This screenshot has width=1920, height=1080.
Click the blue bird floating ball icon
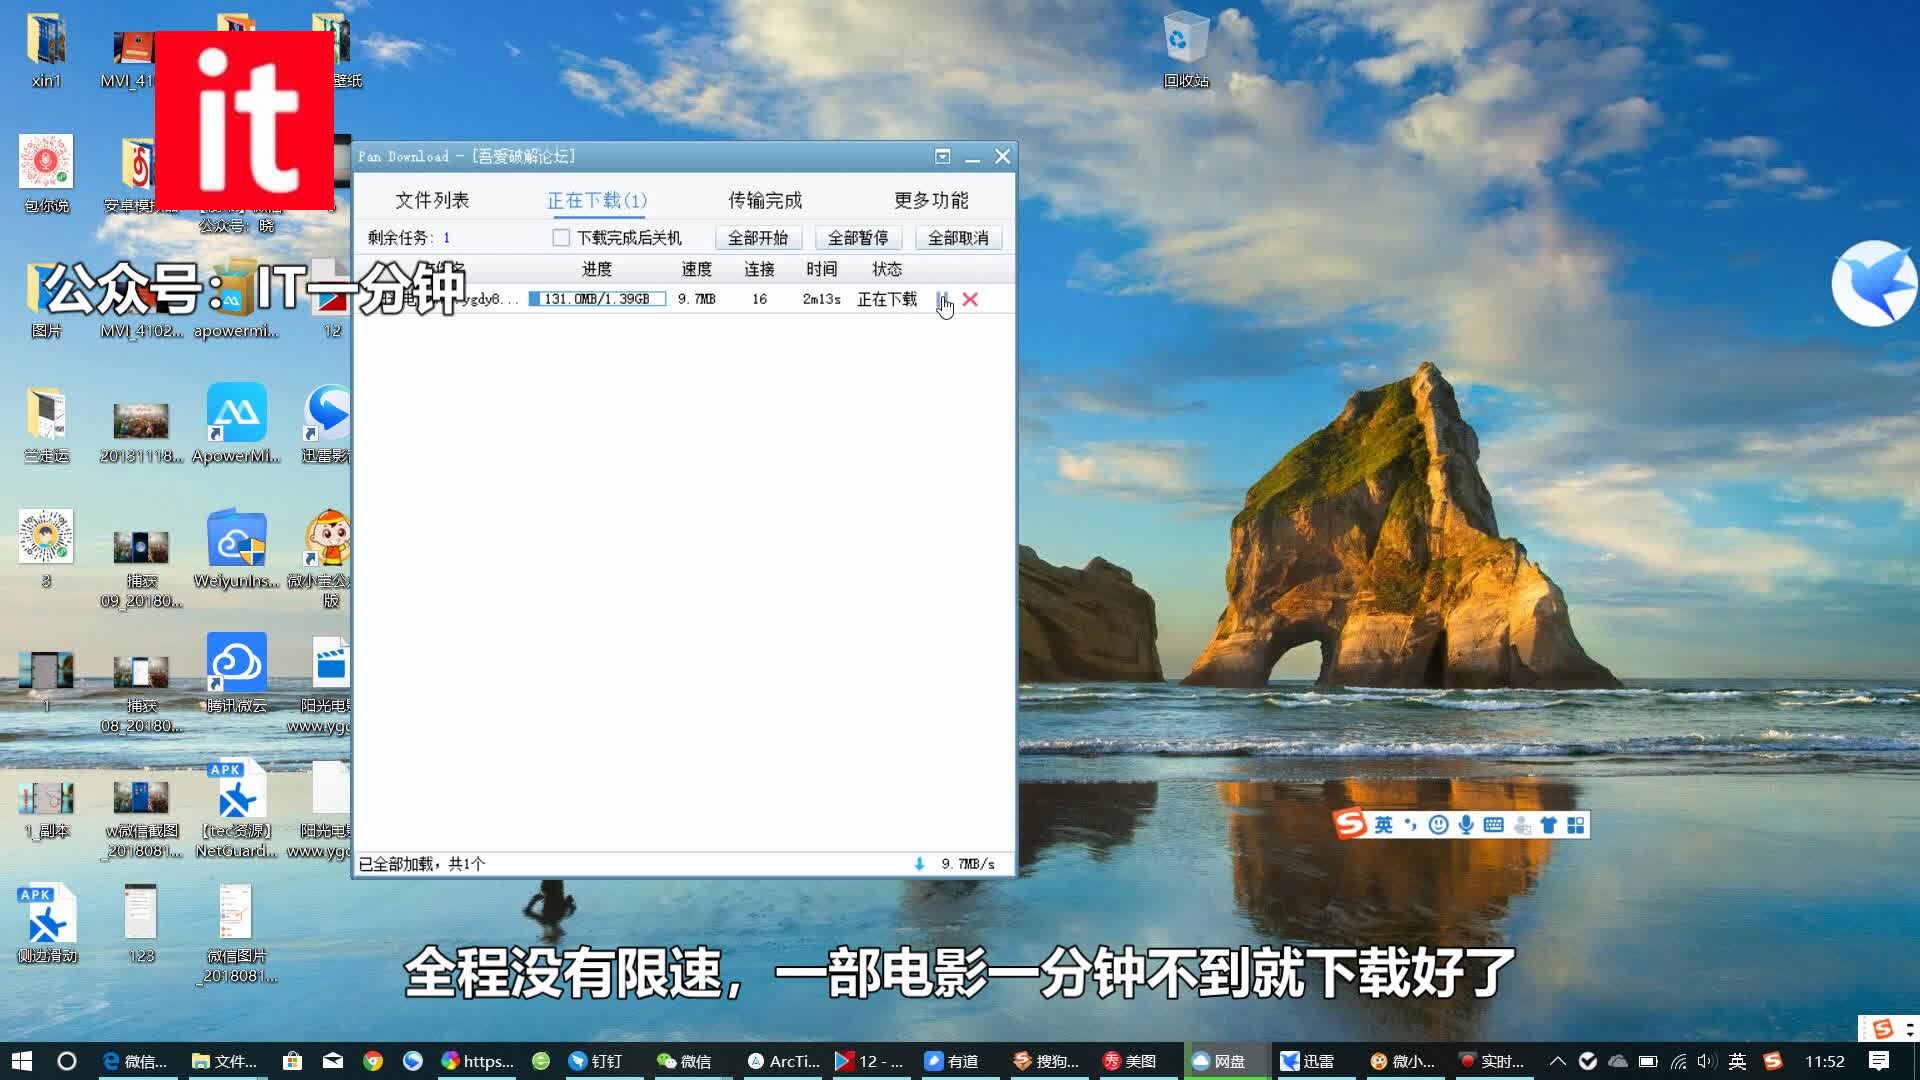(1875, 284)
